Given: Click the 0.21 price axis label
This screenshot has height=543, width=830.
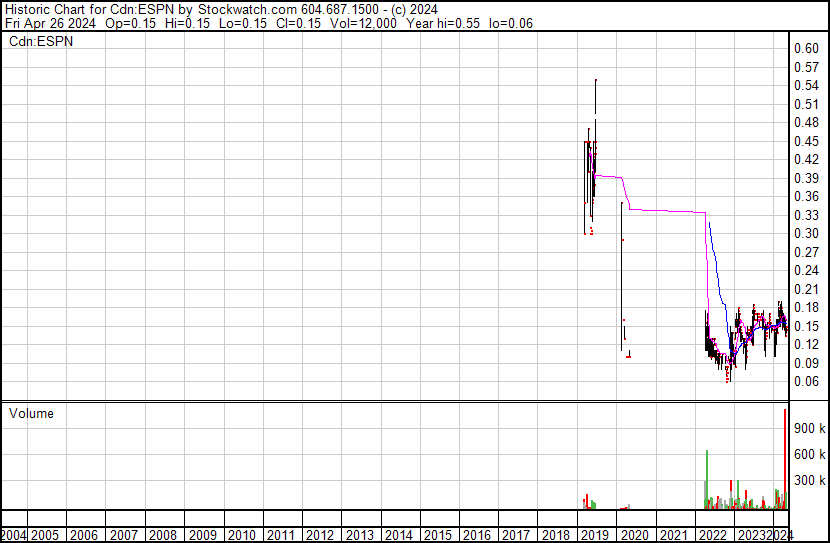Looking at the screenshot, I should pyautogui.click(x=806, y=289).
